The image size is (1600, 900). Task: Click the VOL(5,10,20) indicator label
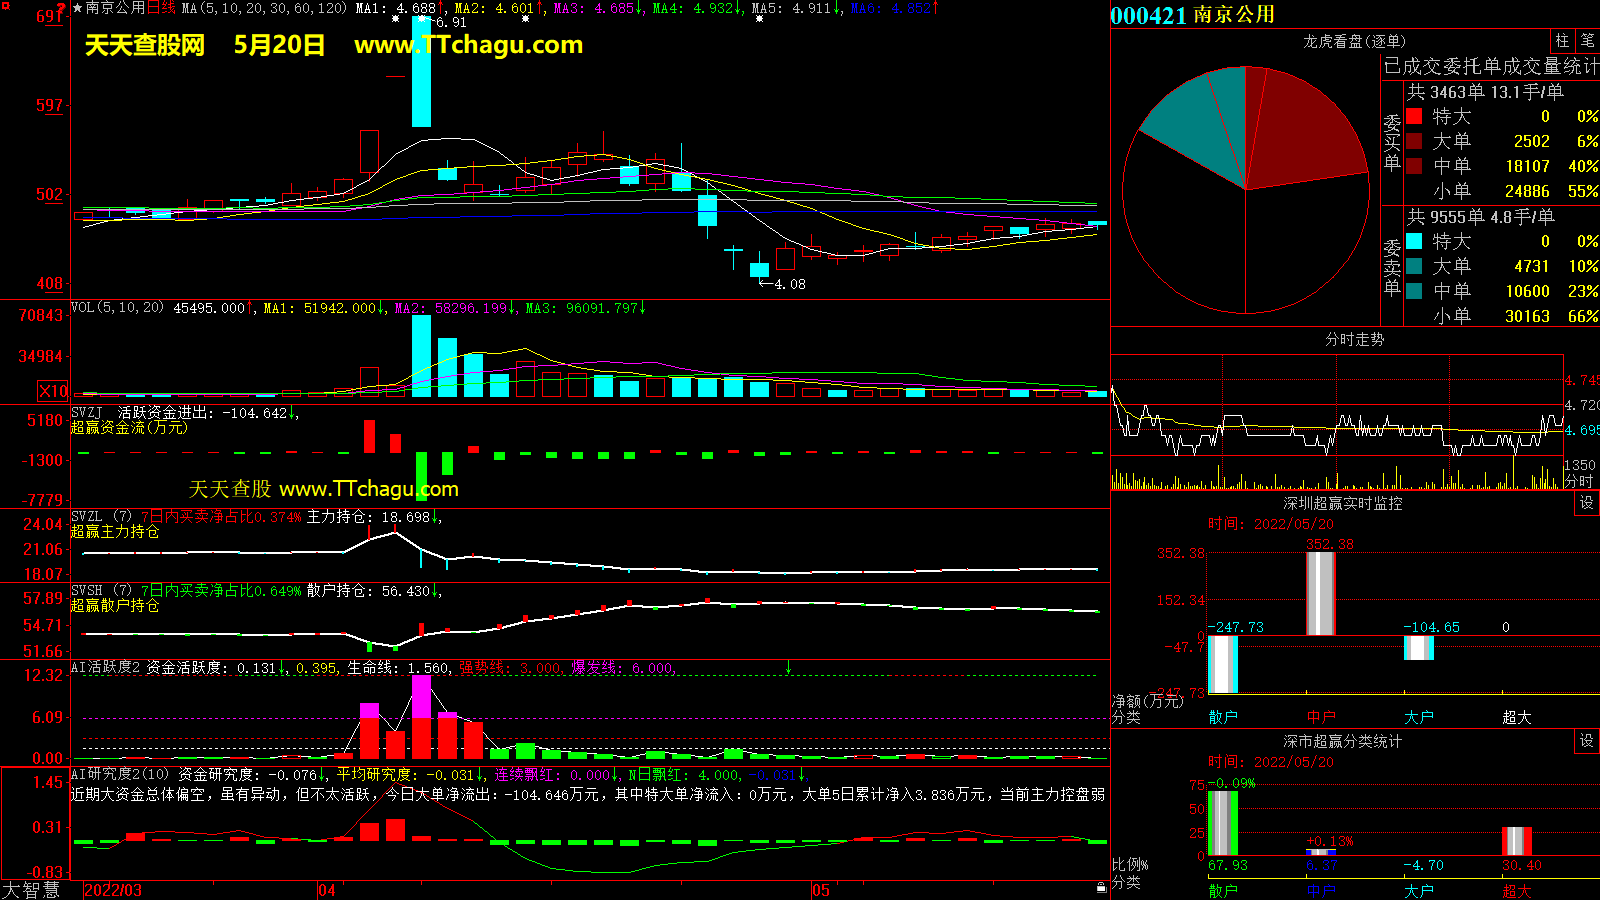point(117,308)
